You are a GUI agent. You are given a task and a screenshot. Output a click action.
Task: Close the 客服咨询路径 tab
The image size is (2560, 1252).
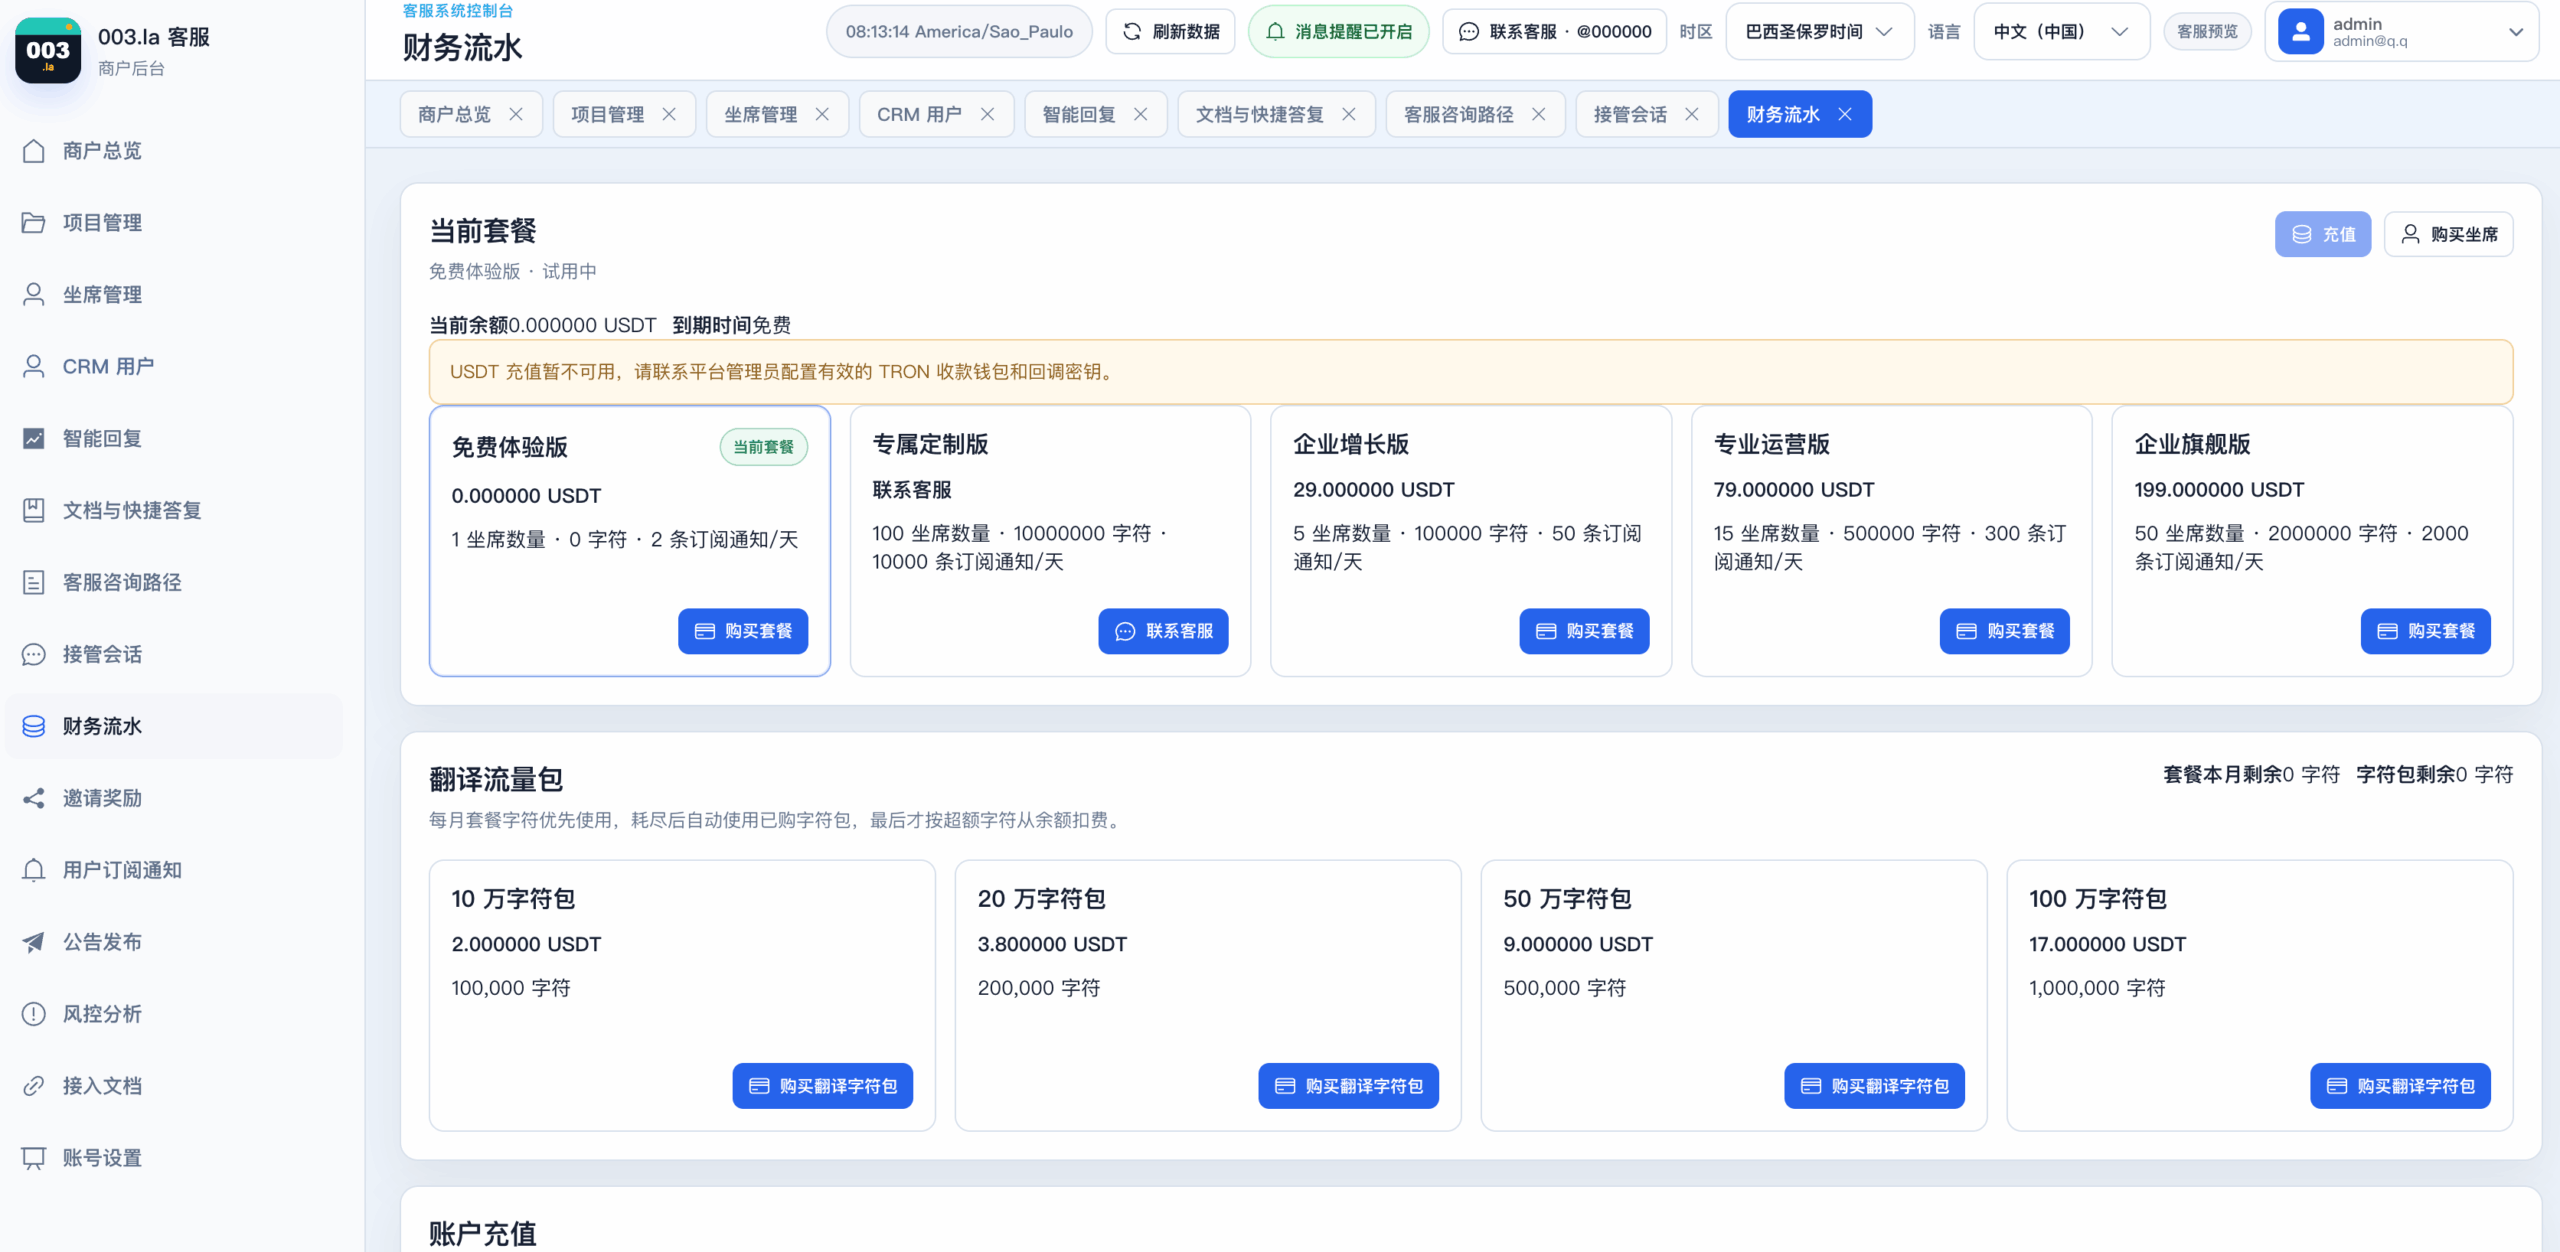(x=1539, y=115)
